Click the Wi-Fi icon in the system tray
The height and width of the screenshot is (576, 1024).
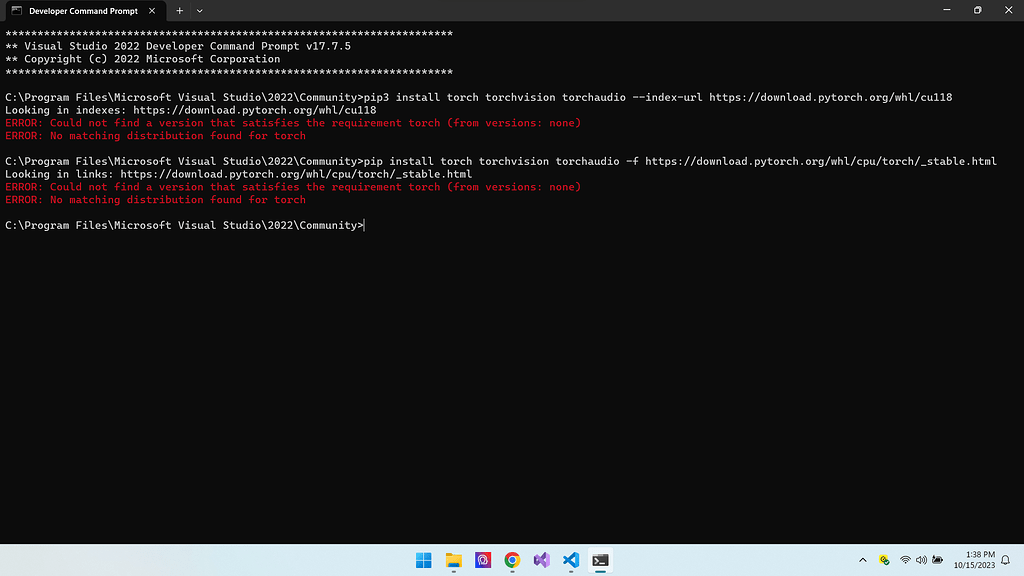click(905, 560)
